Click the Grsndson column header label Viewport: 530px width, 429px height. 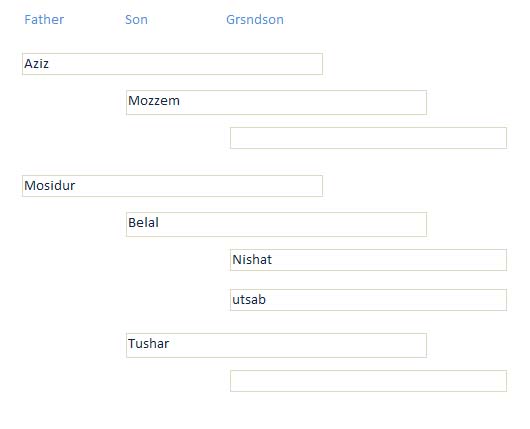point(255,20)
